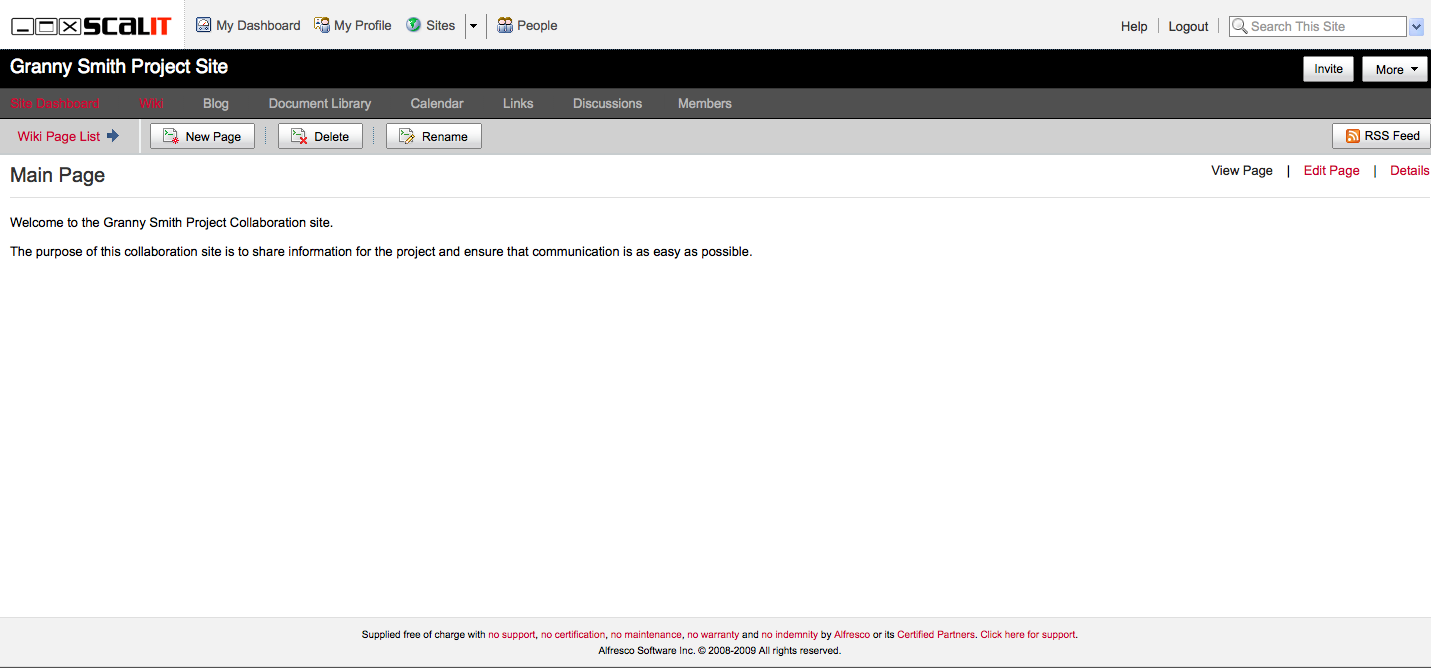Click the My Dashboard icon

pyautogui.click(x=203, y=25)
